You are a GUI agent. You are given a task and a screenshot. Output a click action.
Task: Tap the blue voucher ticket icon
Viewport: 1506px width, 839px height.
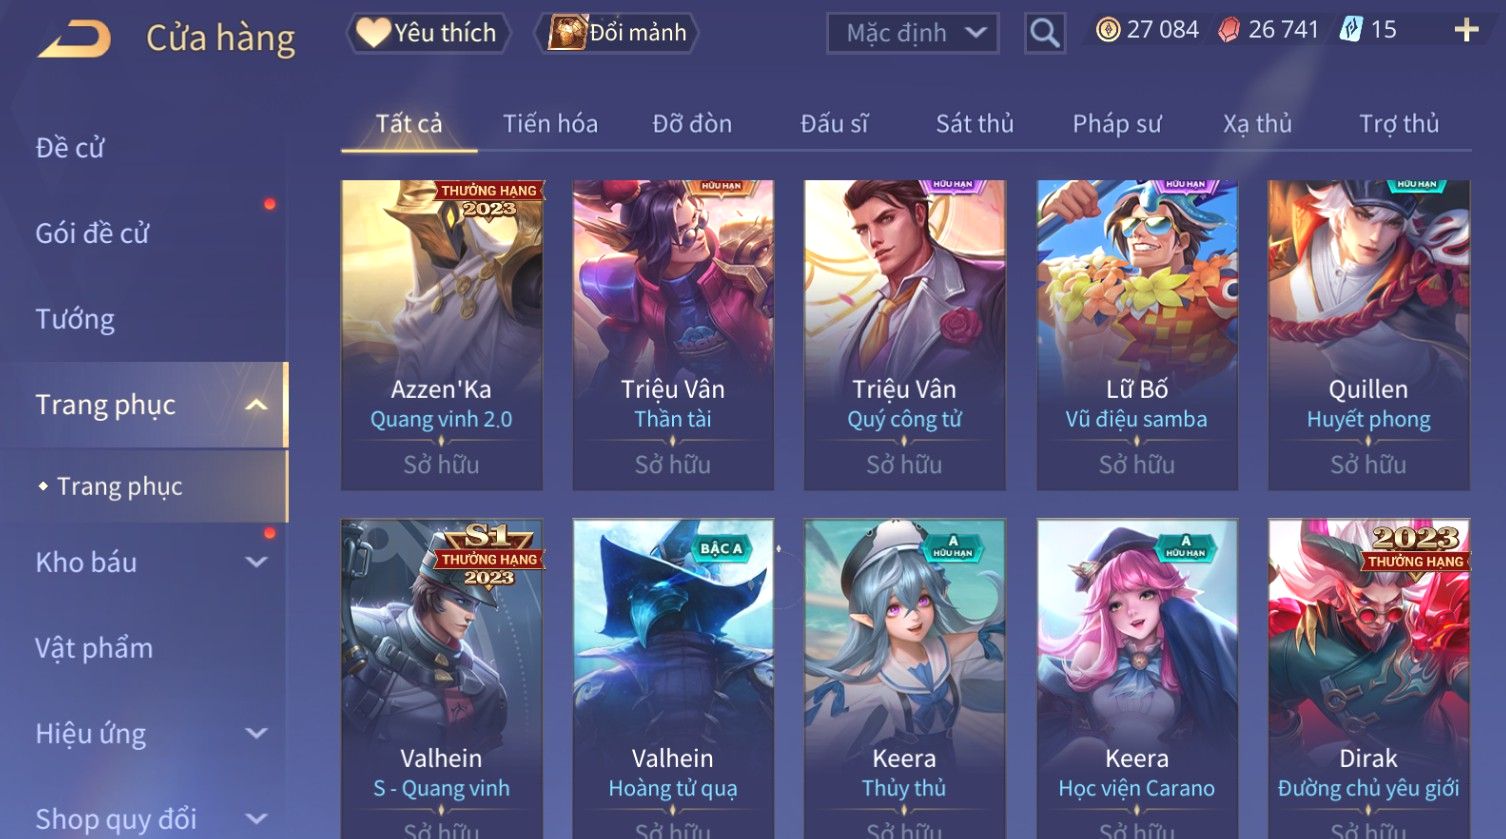pyautogui.click(x=1351, y=30)
